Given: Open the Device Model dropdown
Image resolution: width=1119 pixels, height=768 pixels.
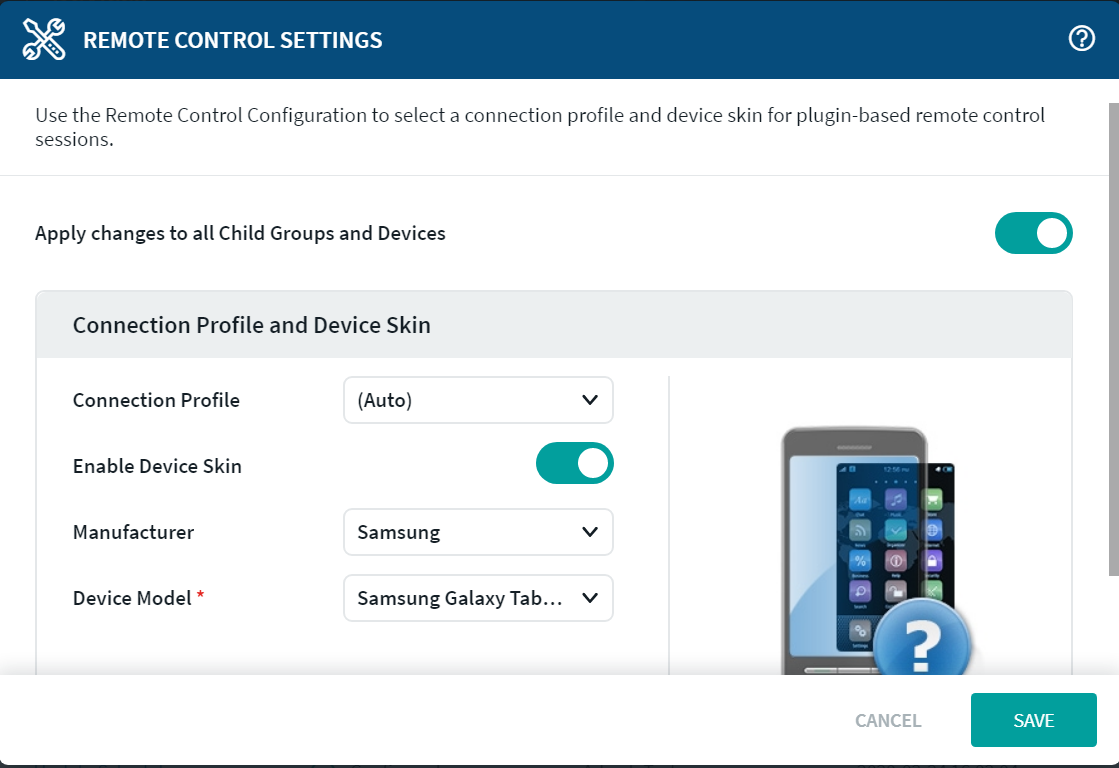Looking at the screenshot, I should (x=478, y=598).
